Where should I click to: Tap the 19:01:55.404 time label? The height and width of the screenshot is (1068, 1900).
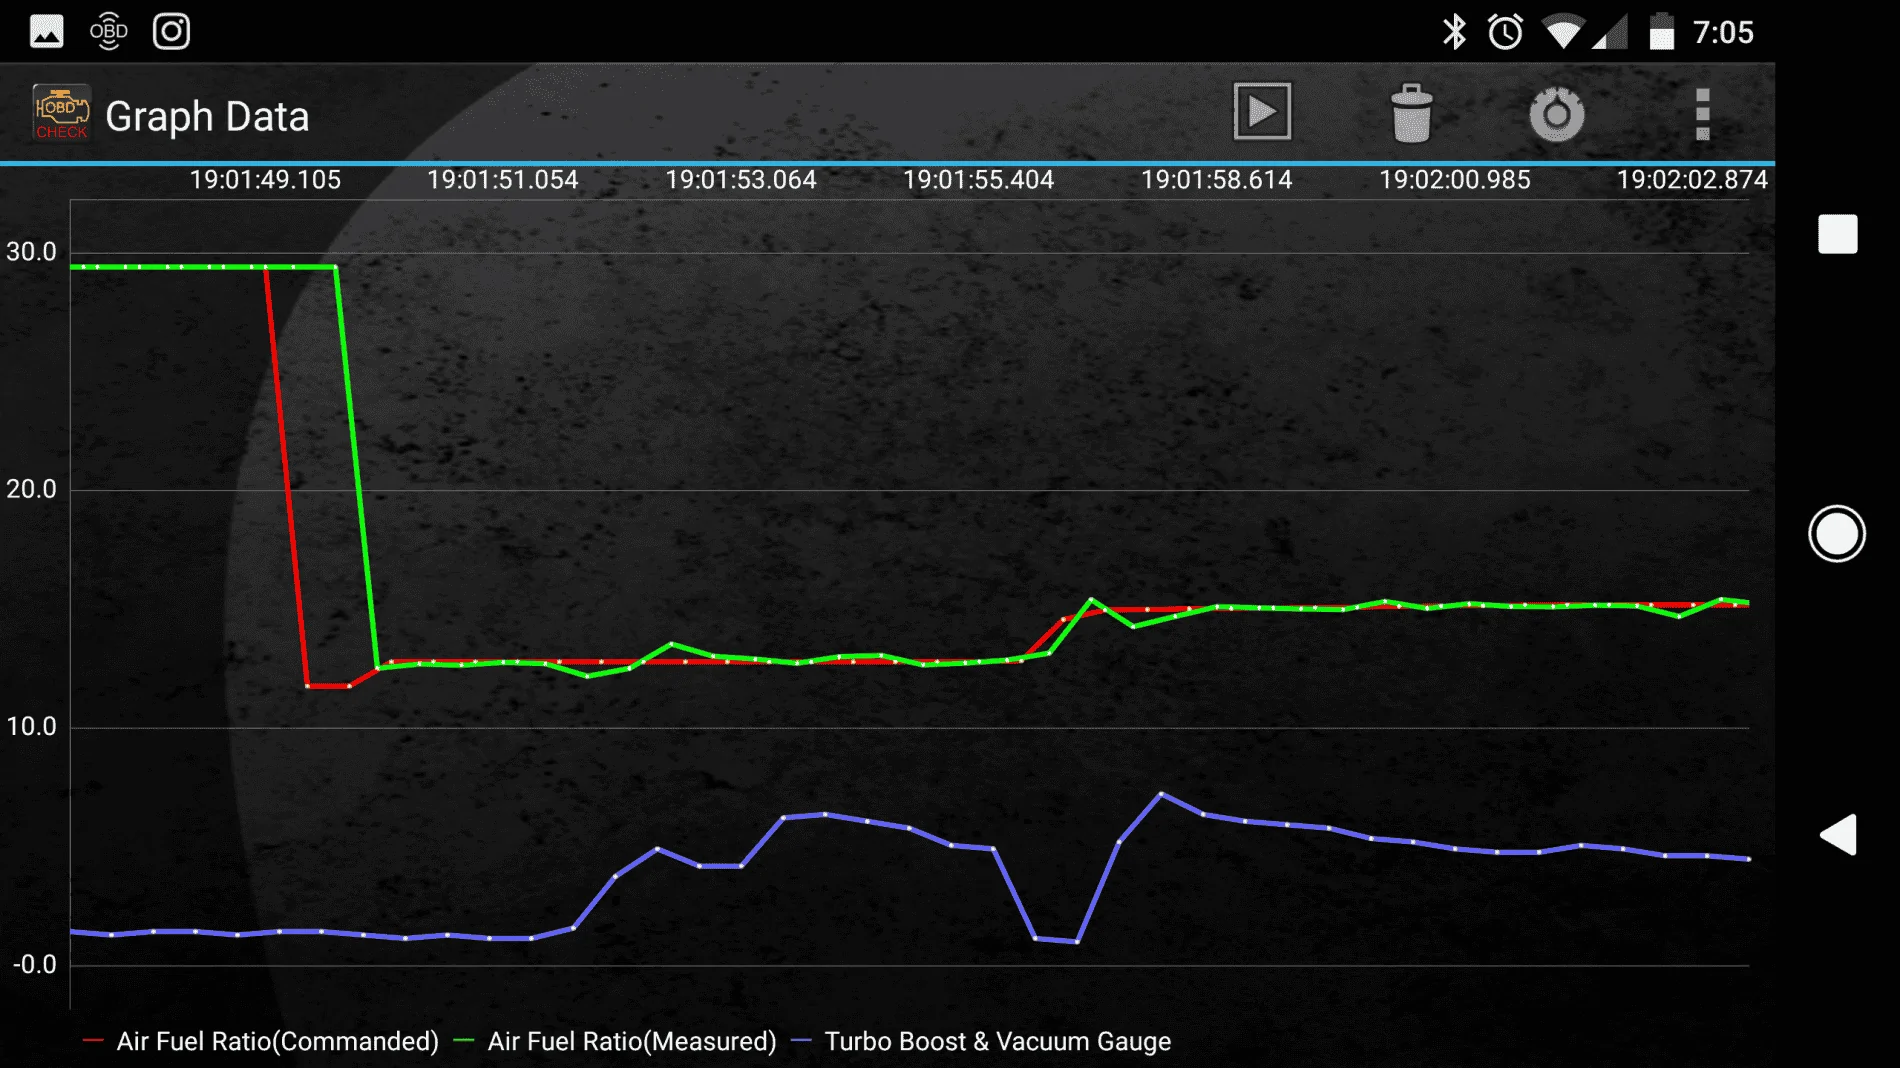[x=979, y=180]
